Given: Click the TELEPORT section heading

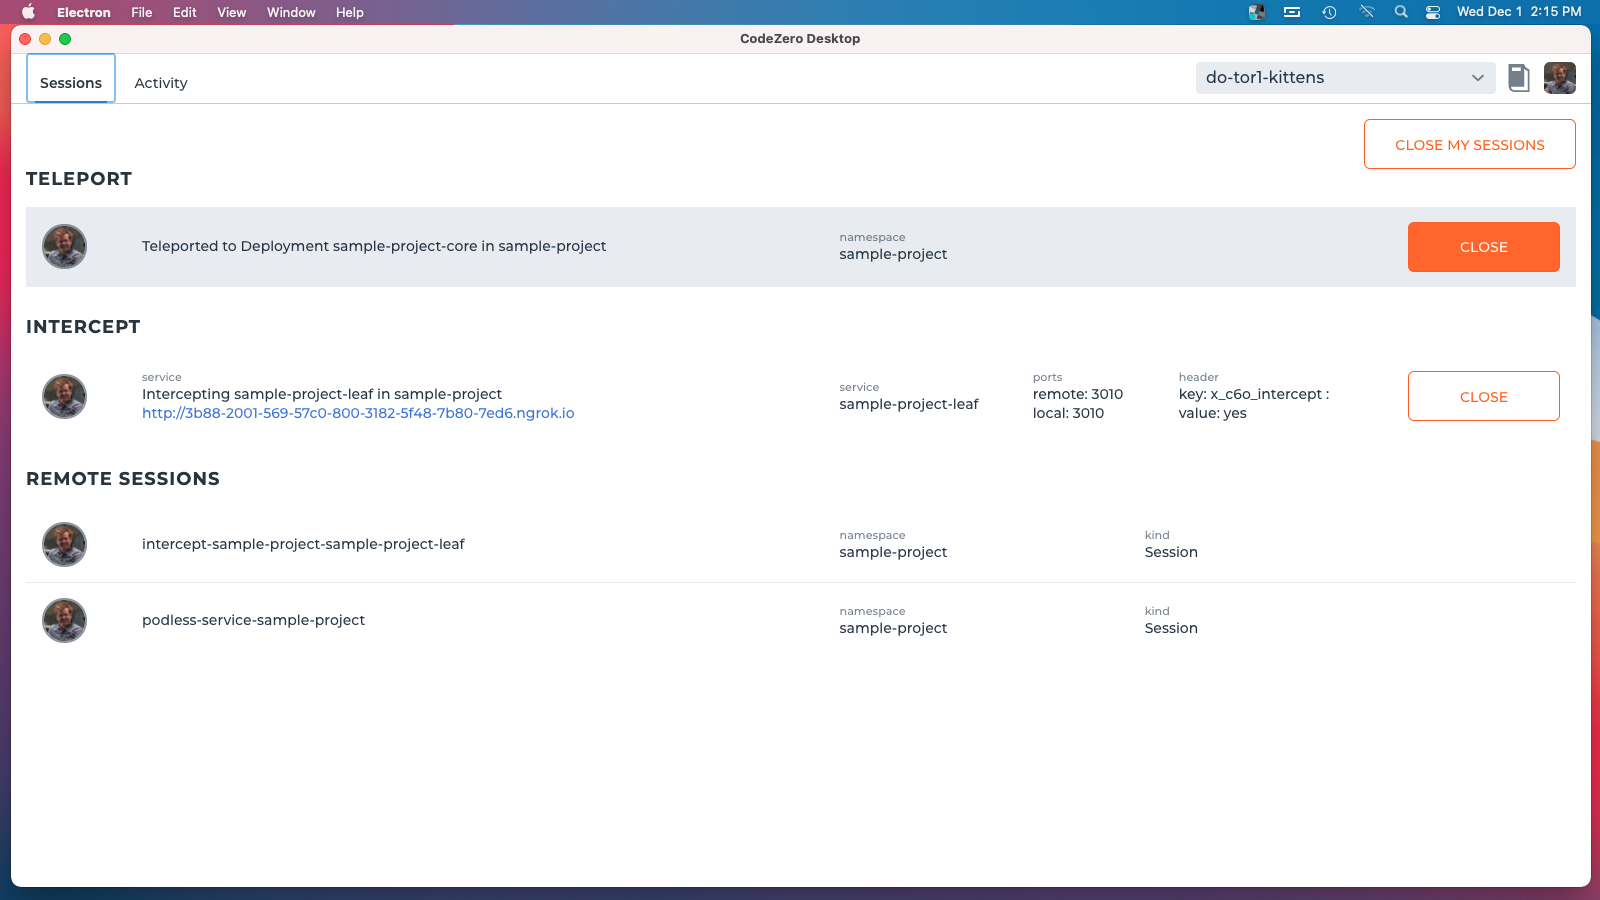Looking at the screenshot, I should coord(79,179).
